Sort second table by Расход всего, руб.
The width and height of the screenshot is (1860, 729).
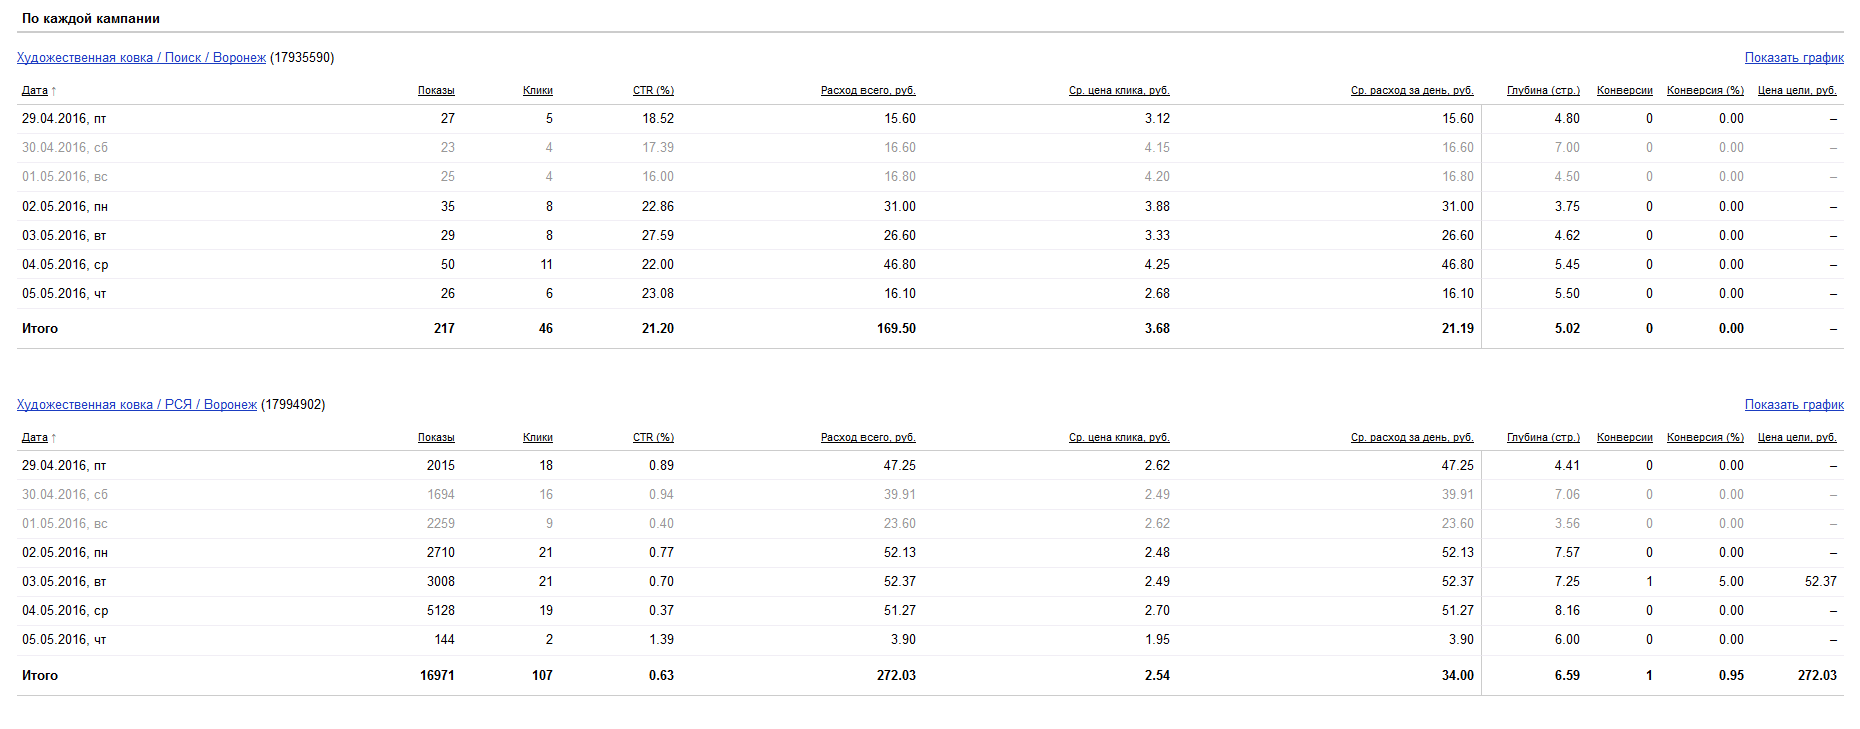[868, 438]
